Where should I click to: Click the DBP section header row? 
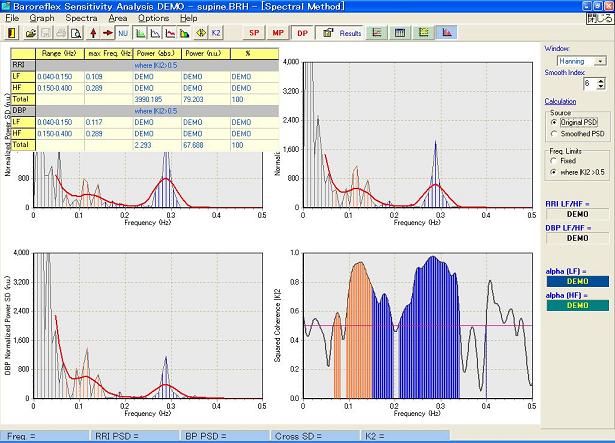[145, 111]
